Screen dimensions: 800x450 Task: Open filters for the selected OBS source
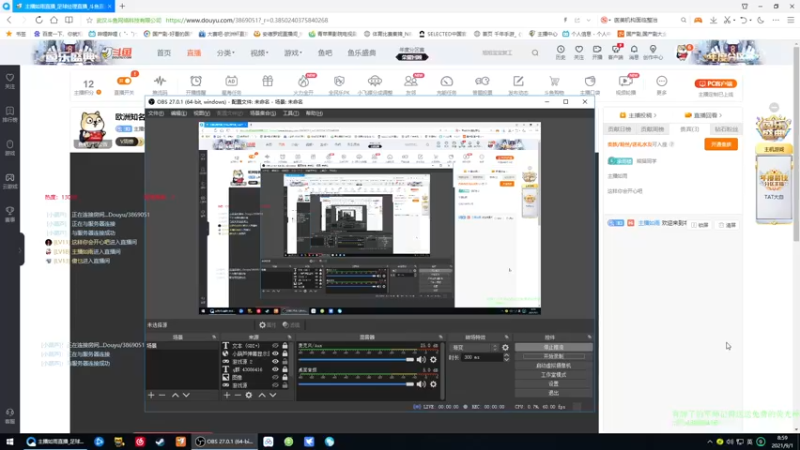point(291,325)
